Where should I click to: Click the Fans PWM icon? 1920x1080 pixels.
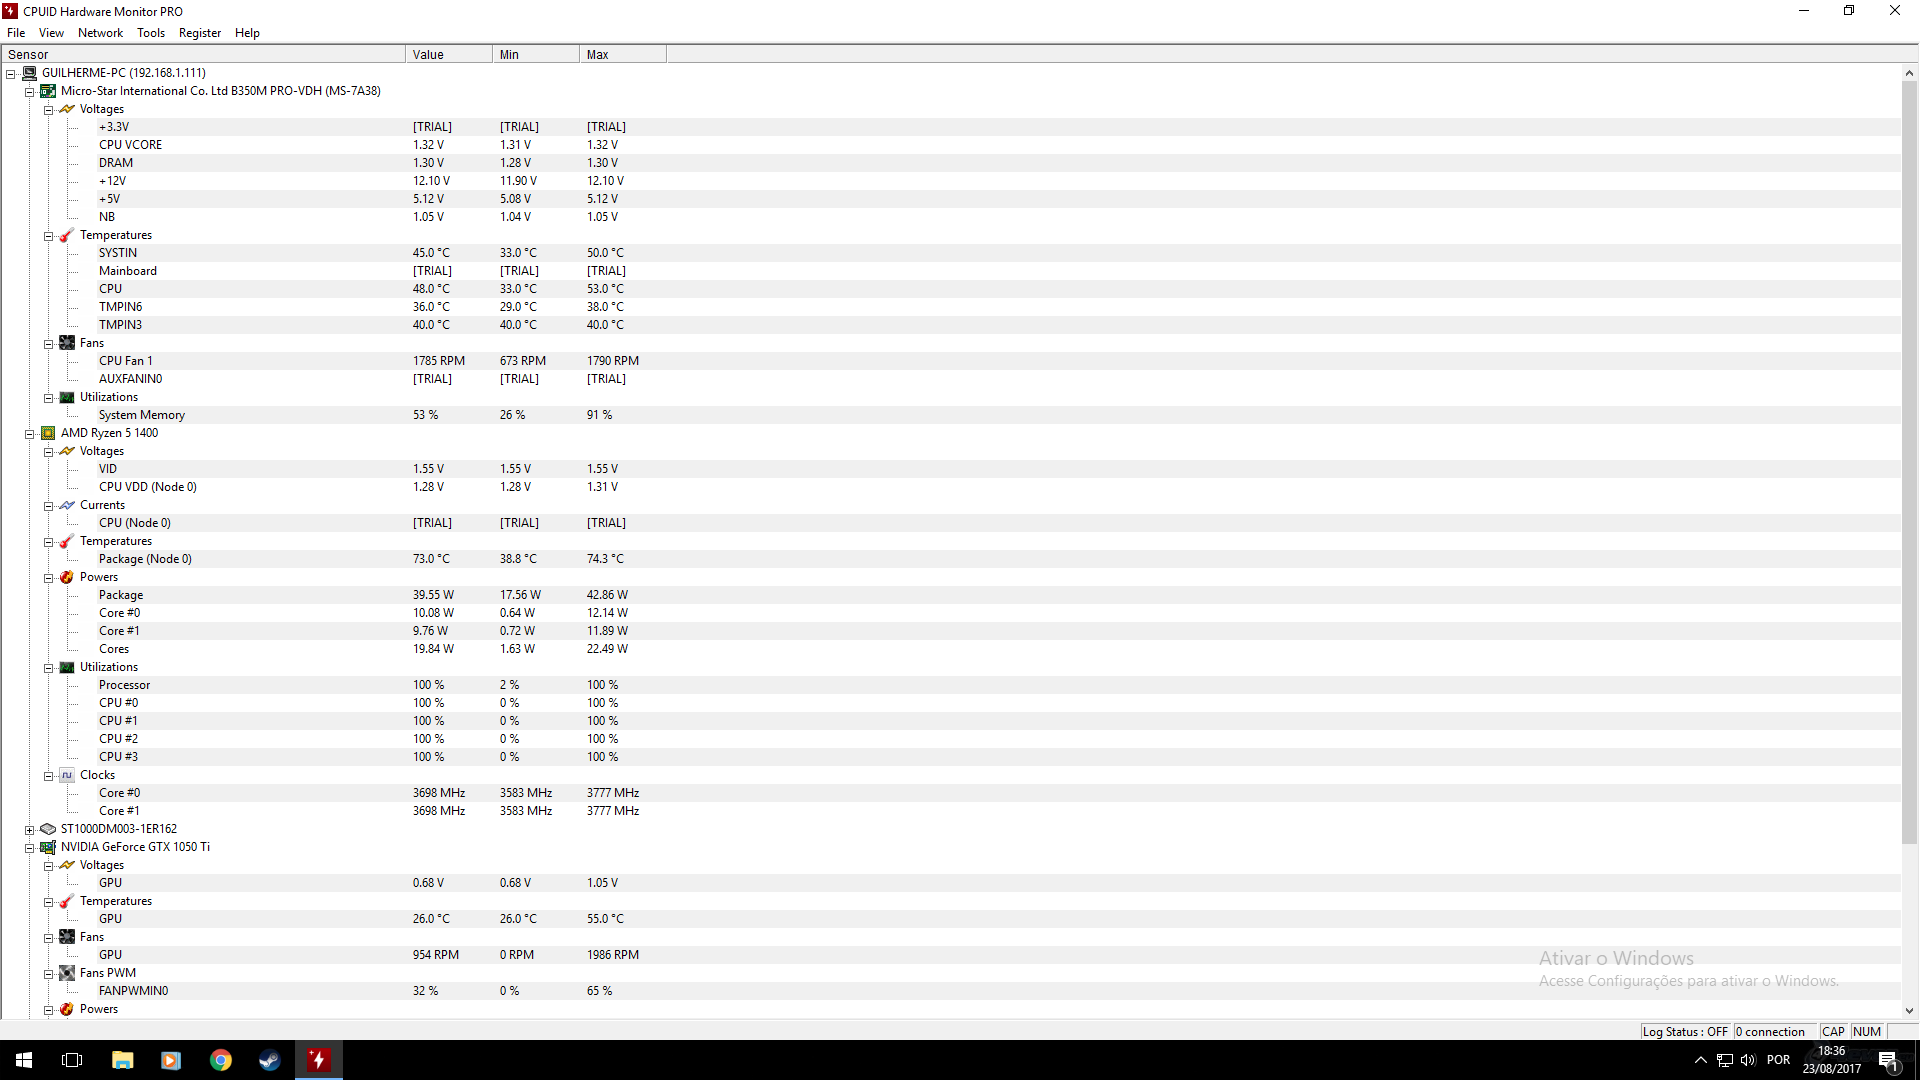[67, 973]
